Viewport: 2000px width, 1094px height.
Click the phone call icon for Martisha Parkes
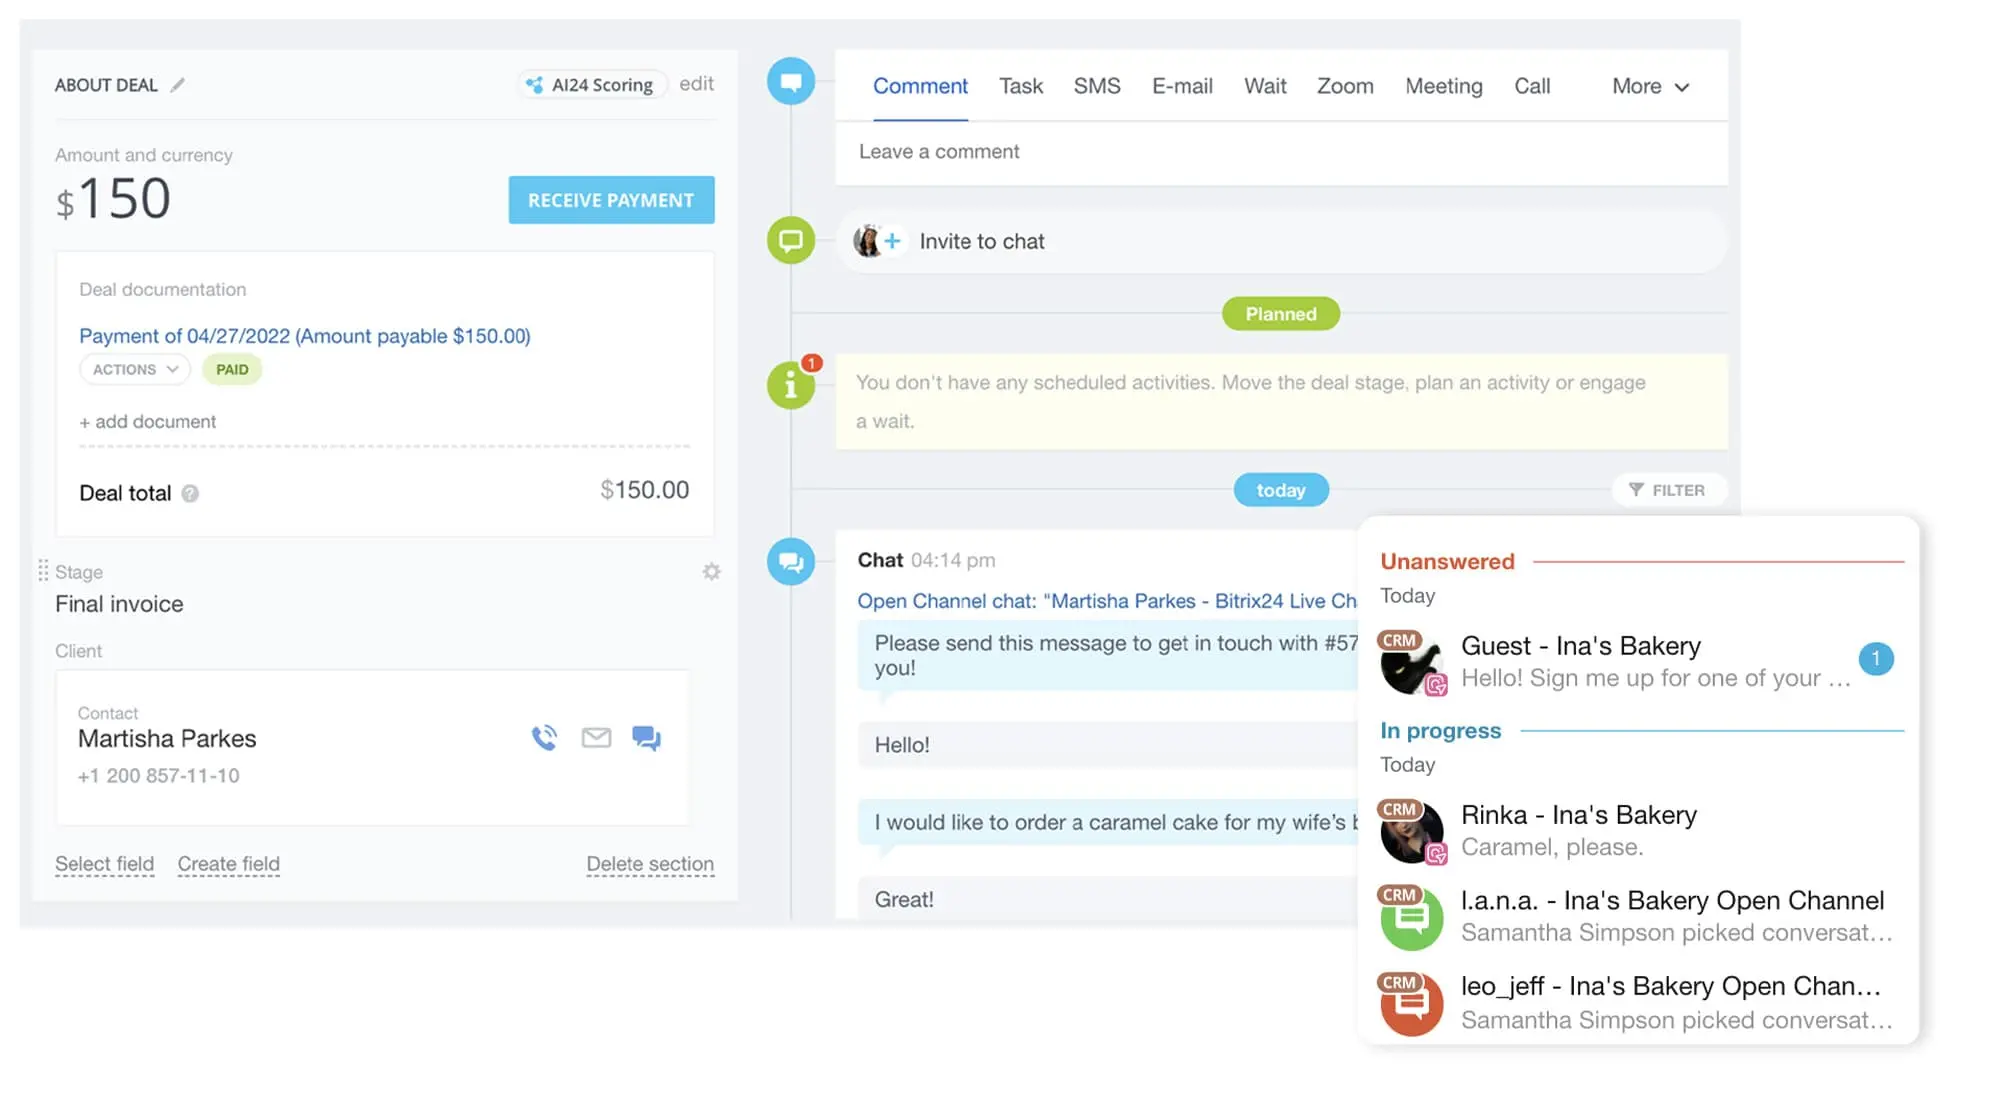(544, 738)
